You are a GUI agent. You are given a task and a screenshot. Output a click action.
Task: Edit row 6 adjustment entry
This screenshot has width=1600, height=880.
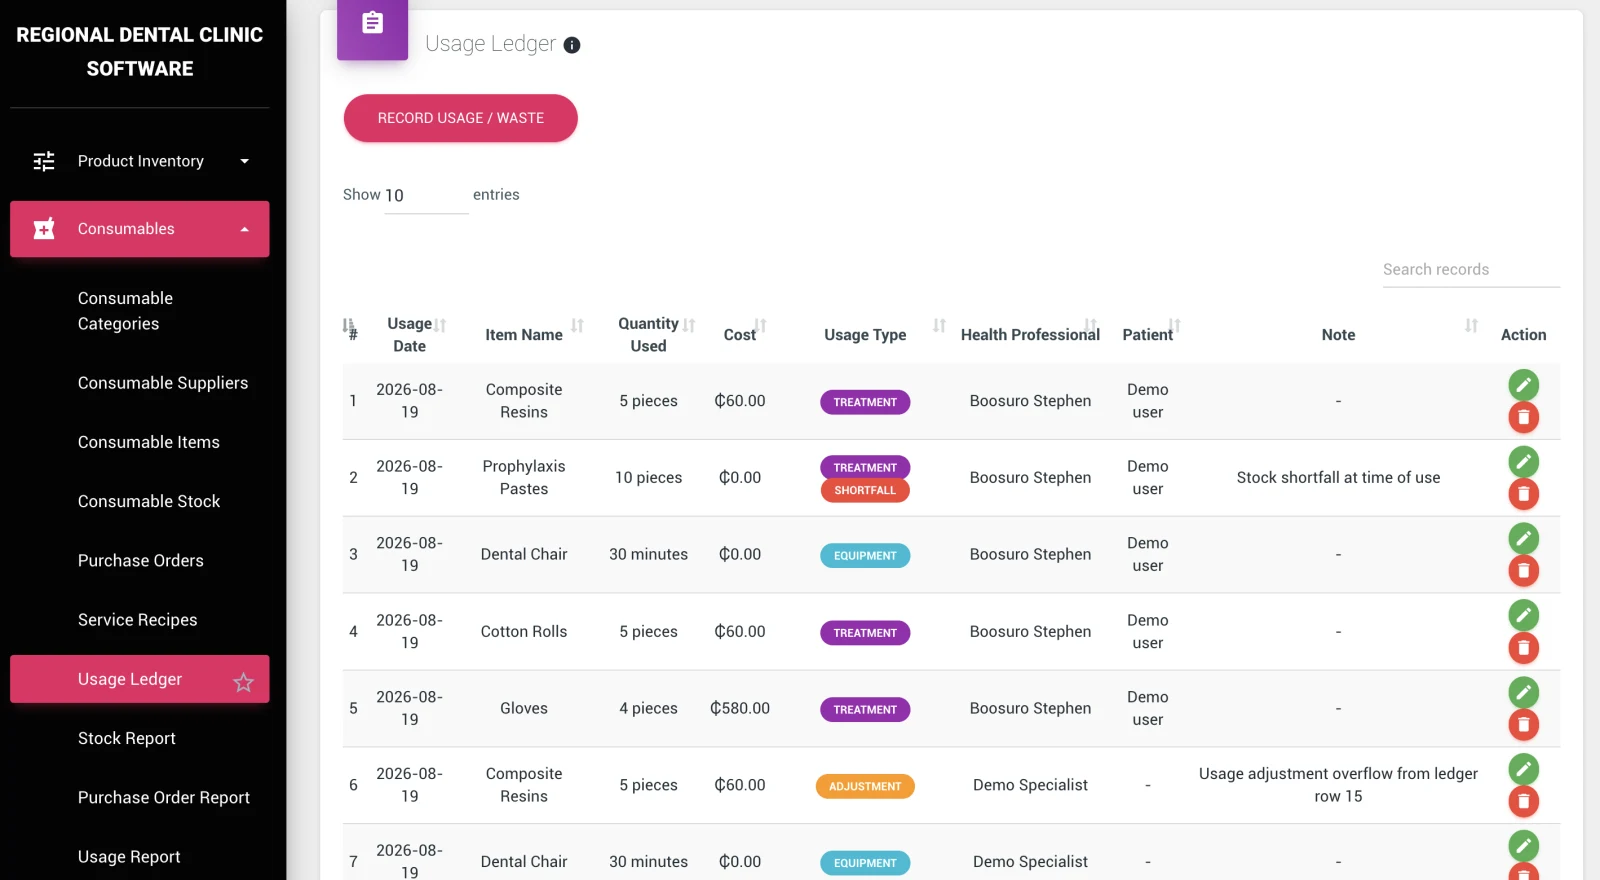click(x=1523, y=769)
